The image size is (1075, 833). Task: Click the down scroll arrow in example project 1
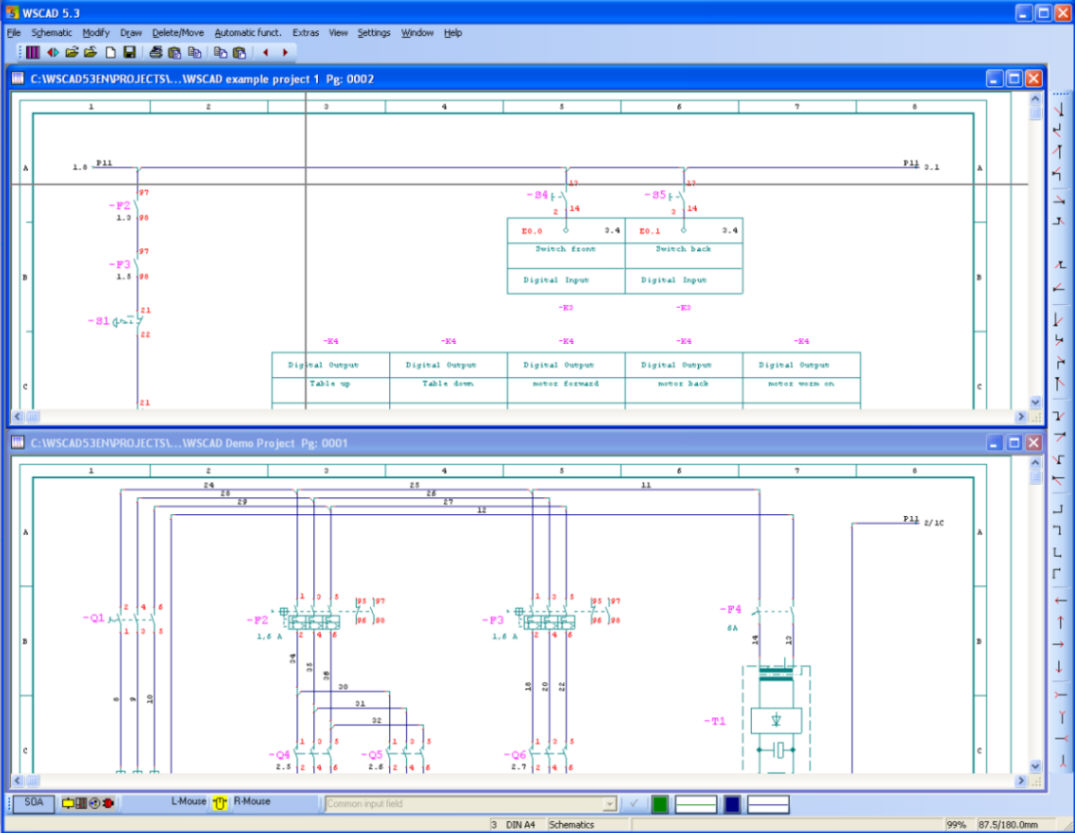point(1035,402)
